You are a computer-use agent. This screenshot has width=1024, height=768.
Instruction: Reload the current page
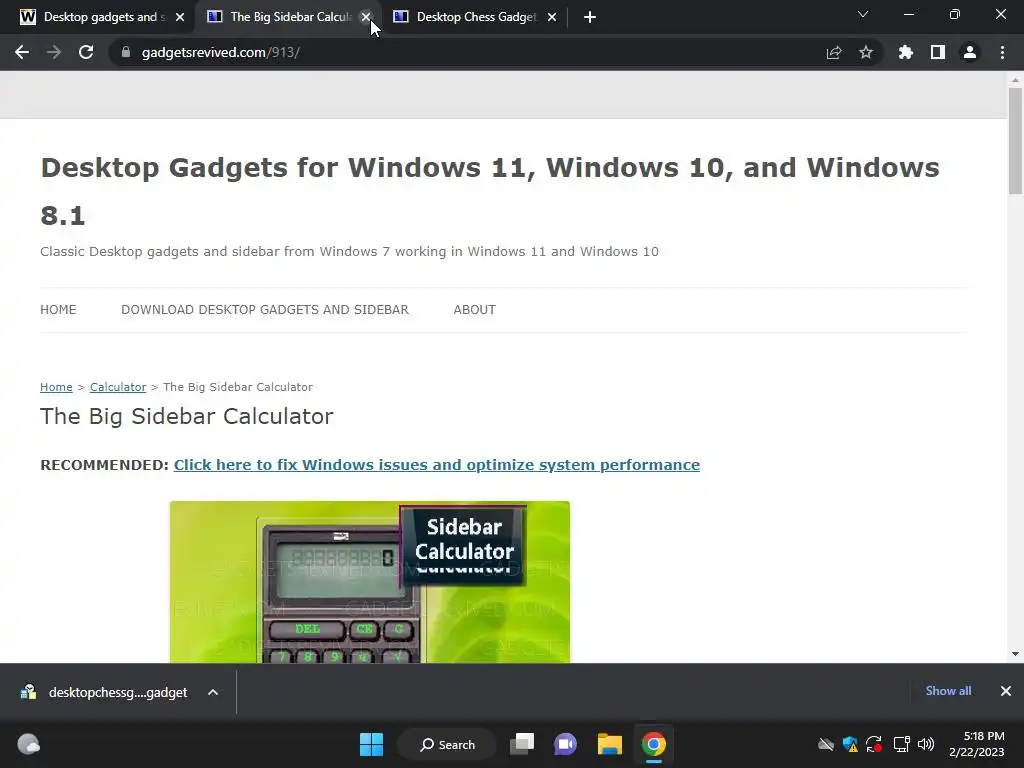pos(86,52)
